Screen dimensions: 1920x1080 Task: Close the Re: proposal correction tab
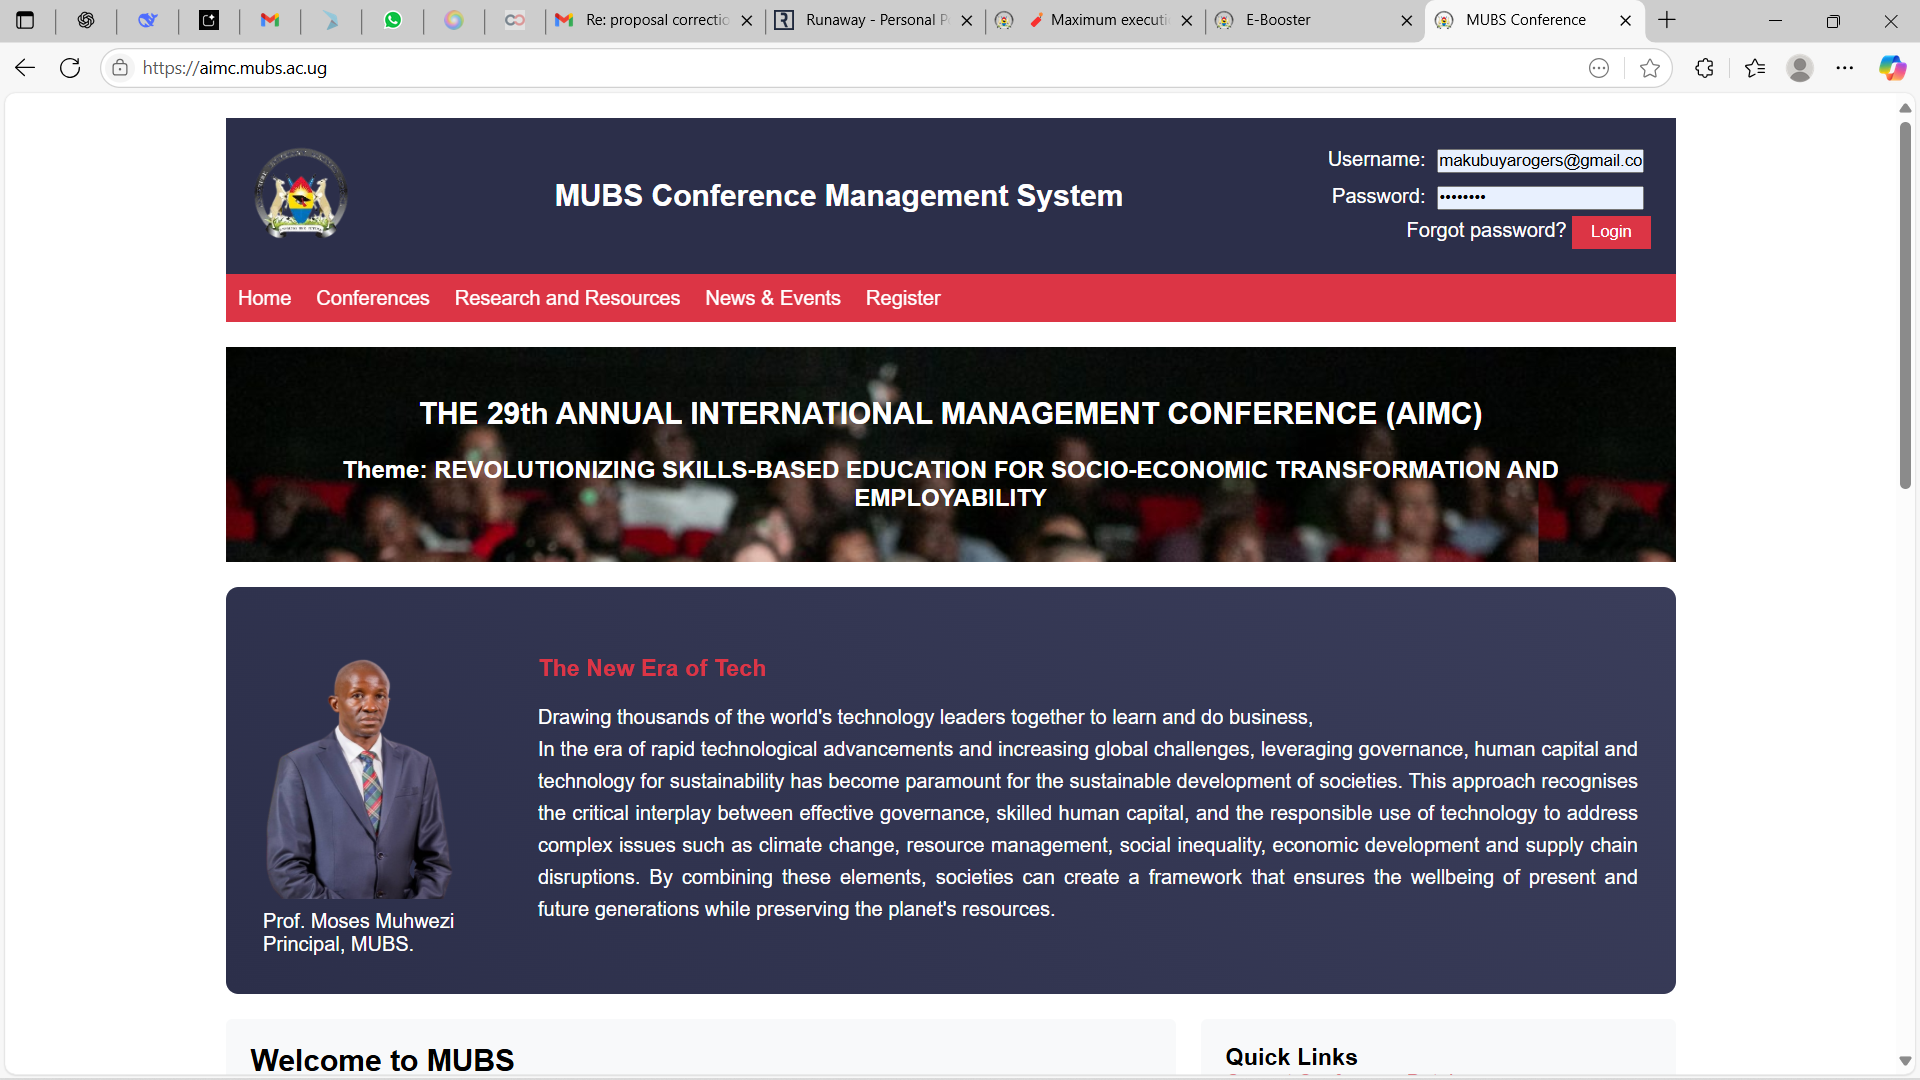747,20
